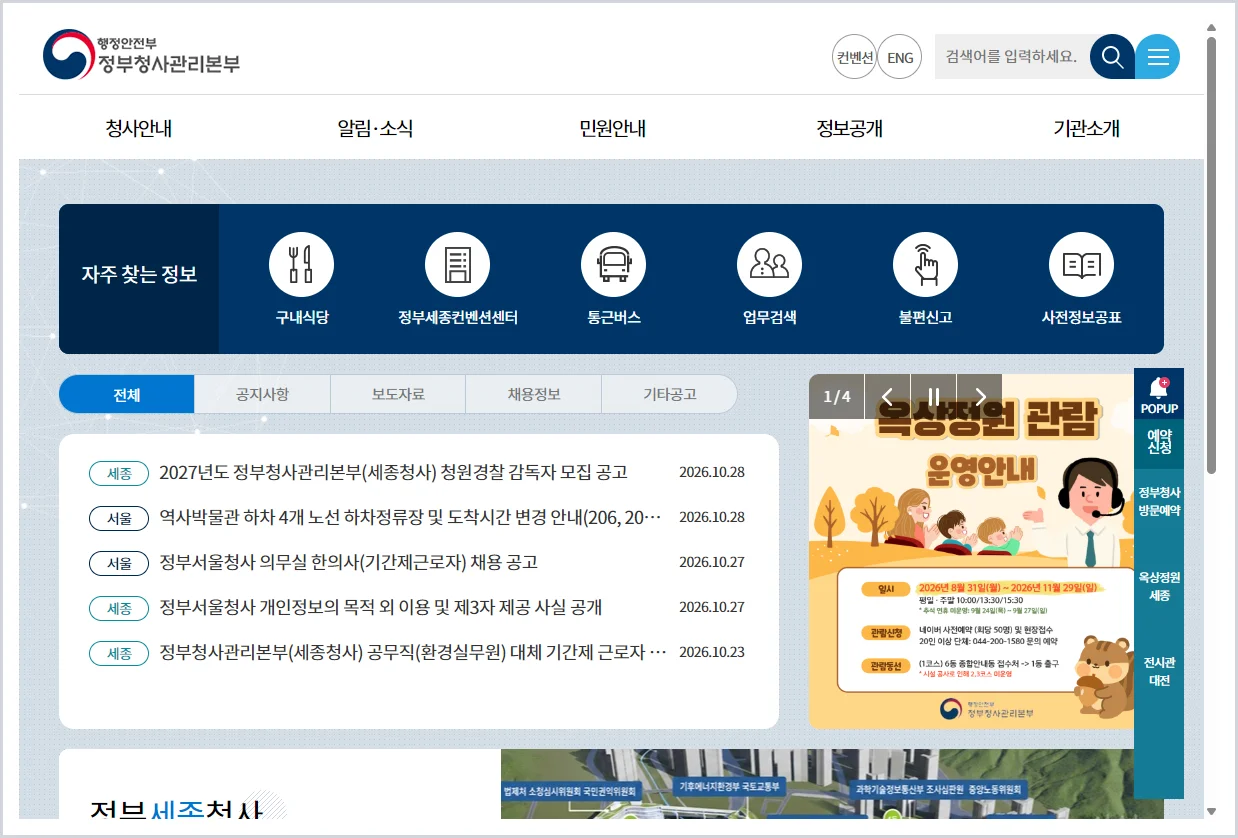The image size is (1238, 838).
Task: Click the 1/4 slide counter
Action: coord(836,396)
